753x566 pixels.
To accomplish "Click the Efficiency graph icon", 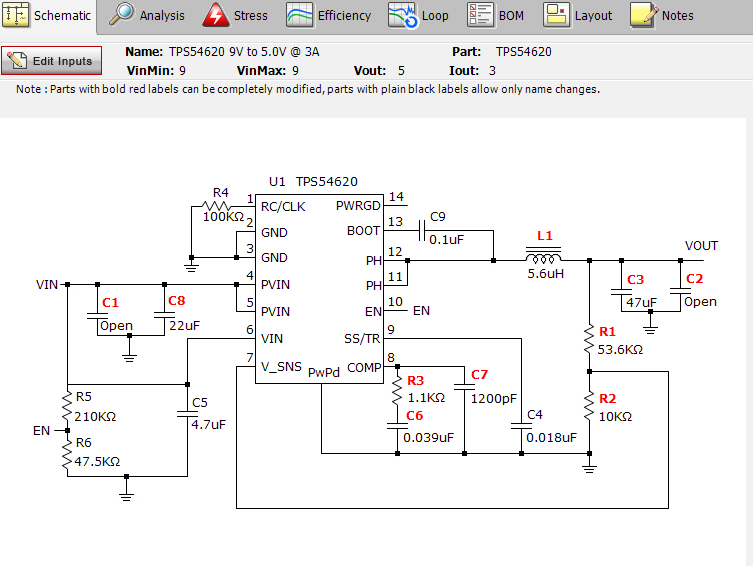I will (x=300, y=14).
